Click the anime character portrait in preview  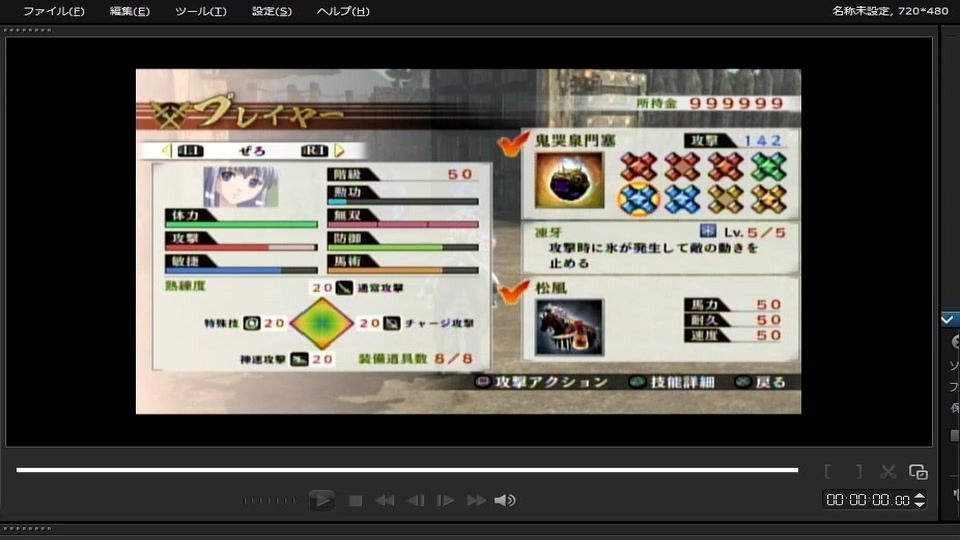(x=241, y=187)
